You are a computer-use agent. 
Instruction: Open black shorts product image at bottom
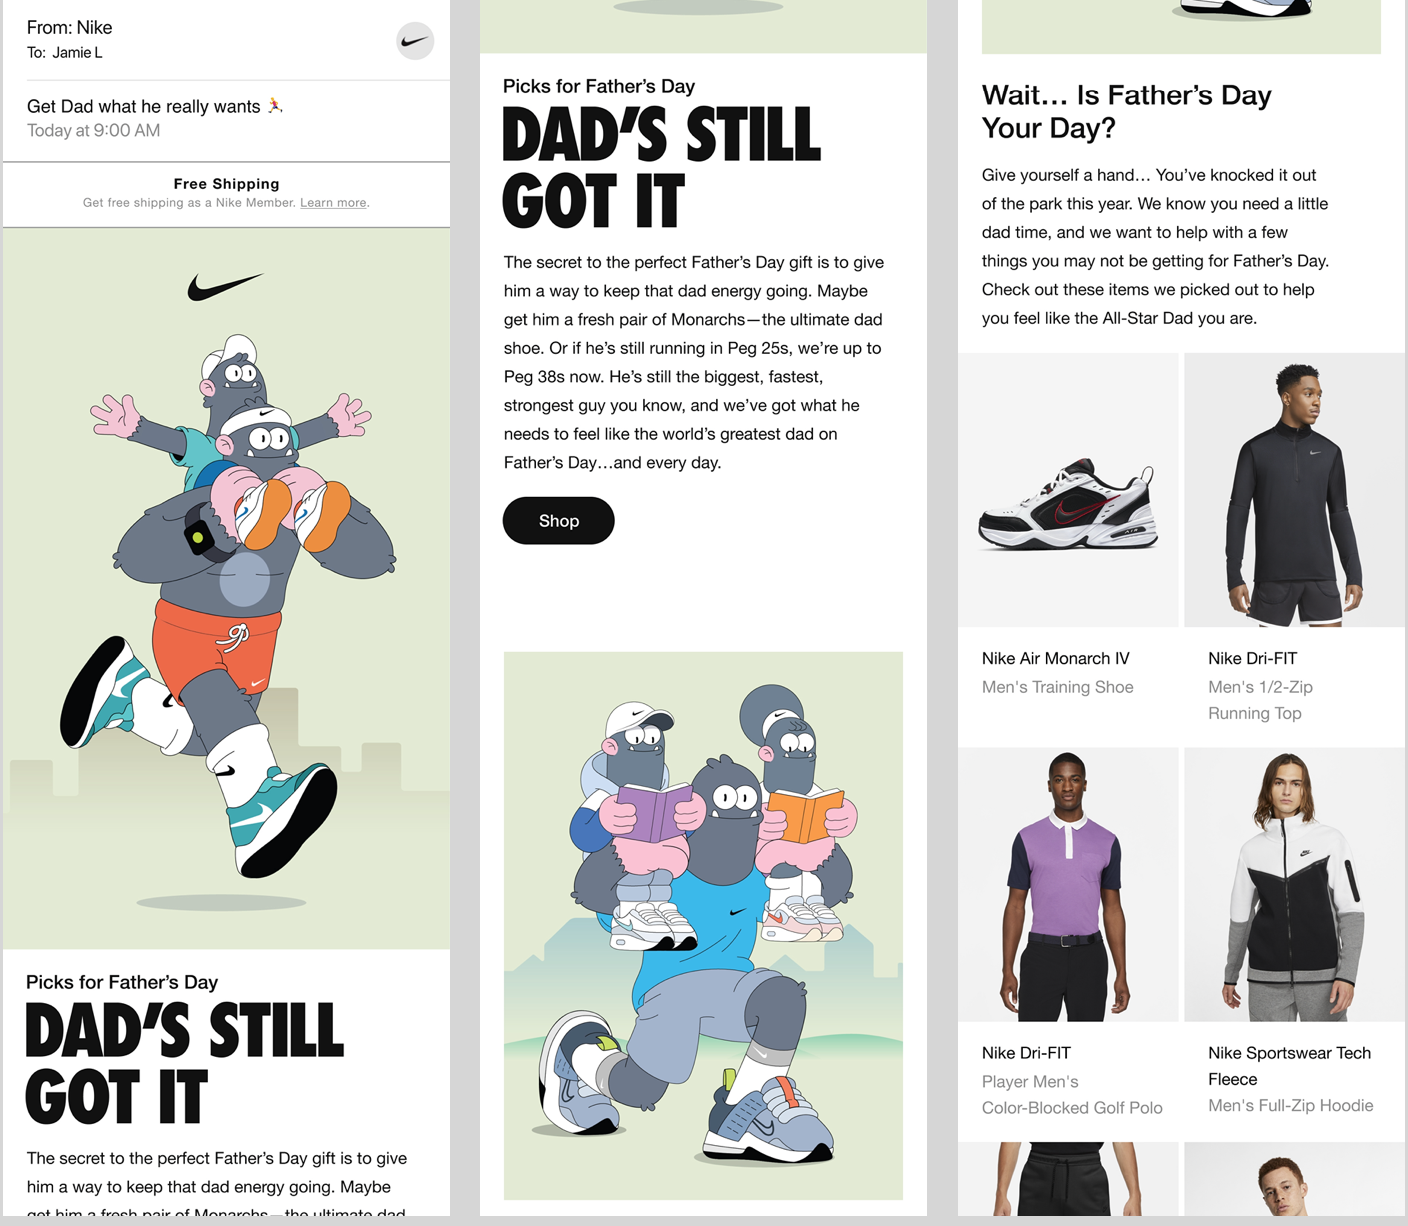pyautogui.click(x=1068, y=1179)
